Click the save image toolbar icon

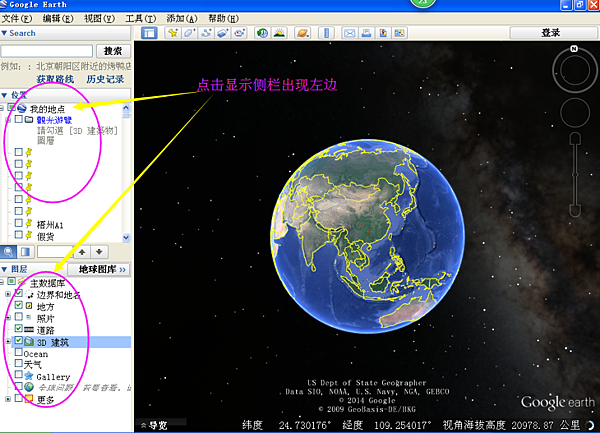(383, 33)
